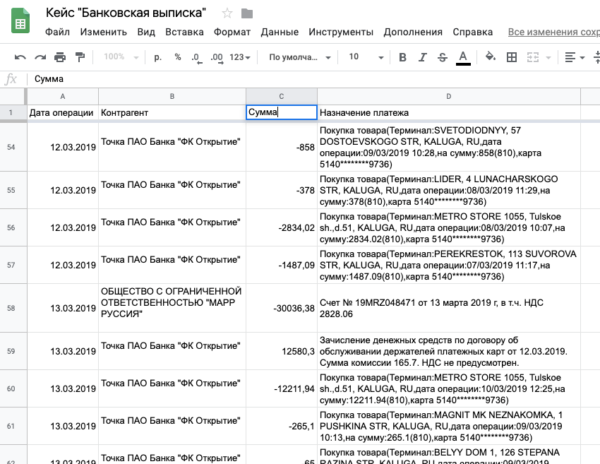Viewport: 600px width, 464px height.
Task: Open font family dropdown "По умолча..."
Action: [300, 57]
